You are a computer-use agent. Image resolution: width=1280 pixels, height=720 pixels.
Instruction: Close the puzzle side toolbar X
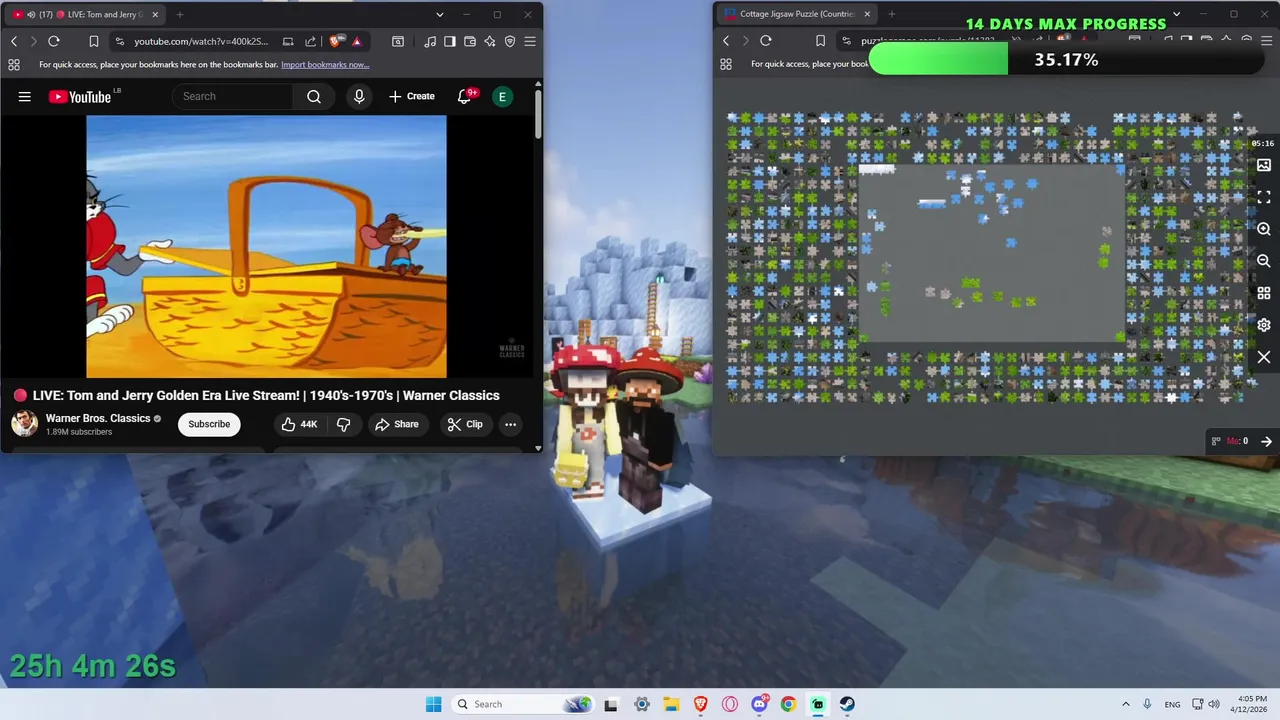(x=1264, y=357)
